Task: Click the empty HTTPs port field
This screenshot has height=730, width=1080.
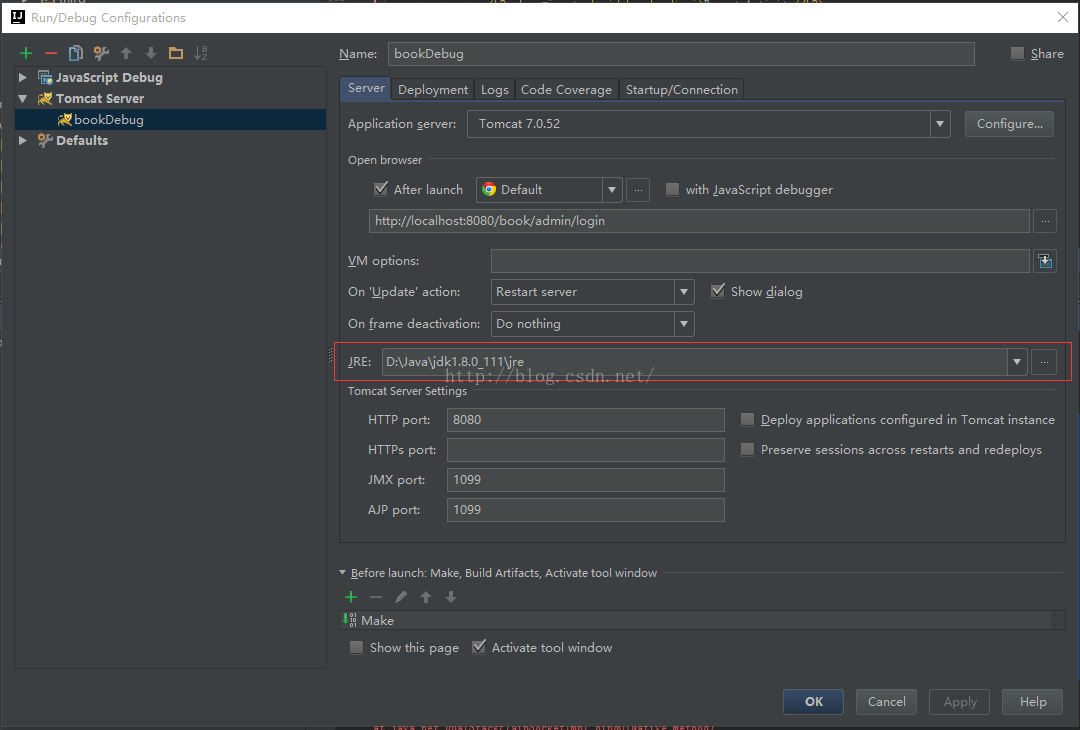Action: [585, 450]
